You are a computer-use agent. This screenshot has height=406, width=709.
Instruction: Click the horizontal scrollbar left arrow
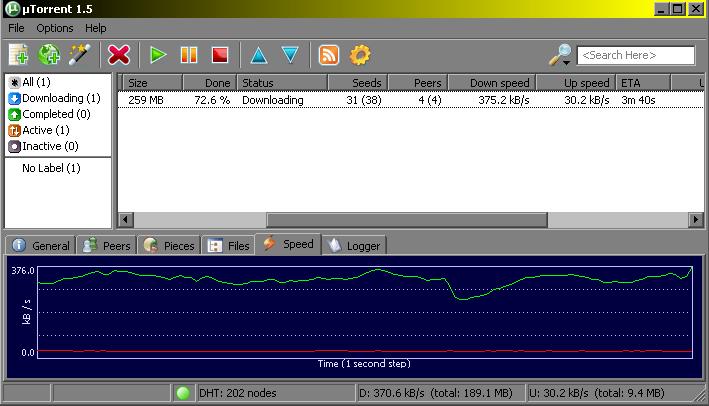(126, 220)
